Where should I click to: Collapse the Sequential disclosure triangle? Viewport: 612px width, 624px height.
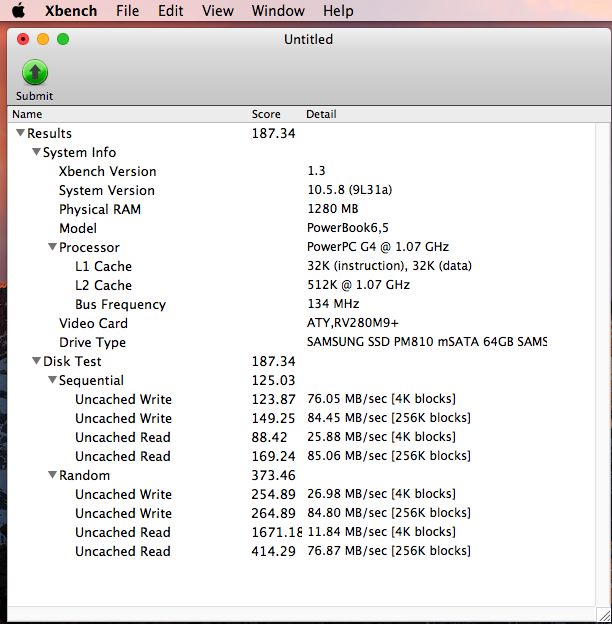52,380
